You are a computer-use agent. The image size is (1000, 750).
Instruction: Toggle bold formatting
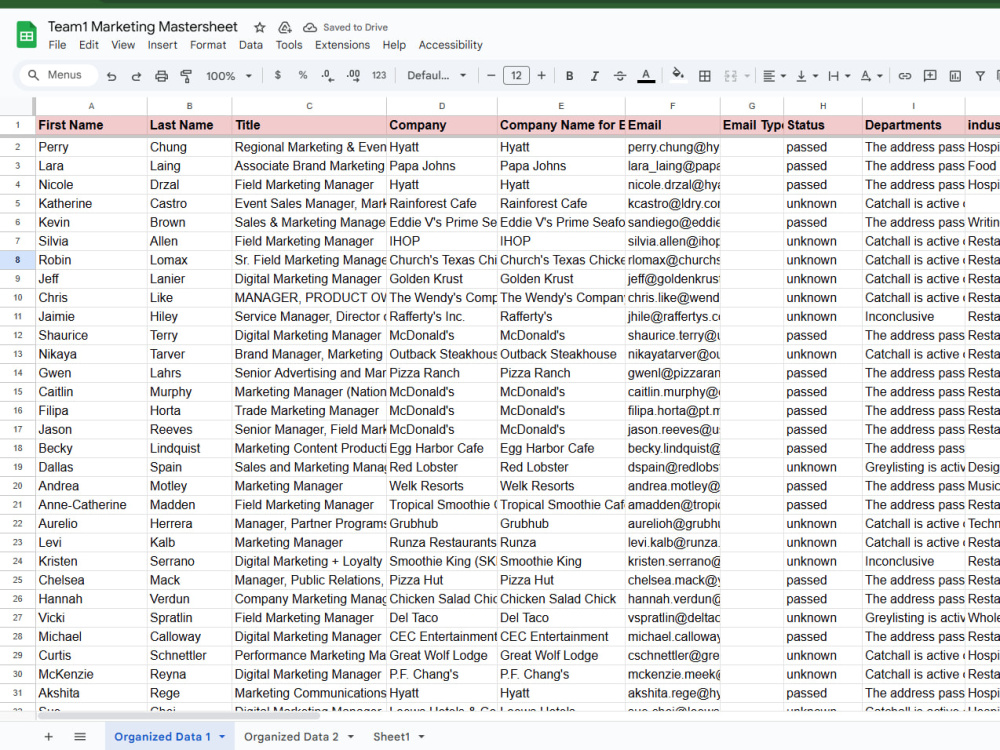coord(570,76)
